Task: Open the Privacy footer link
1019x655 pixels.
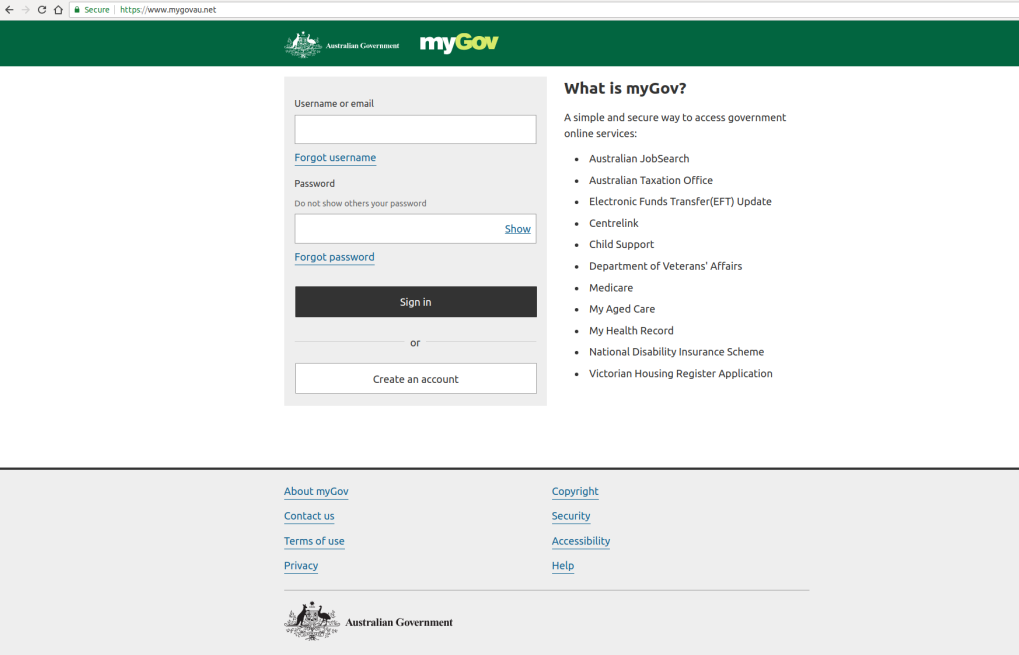Action: [301, 565]
